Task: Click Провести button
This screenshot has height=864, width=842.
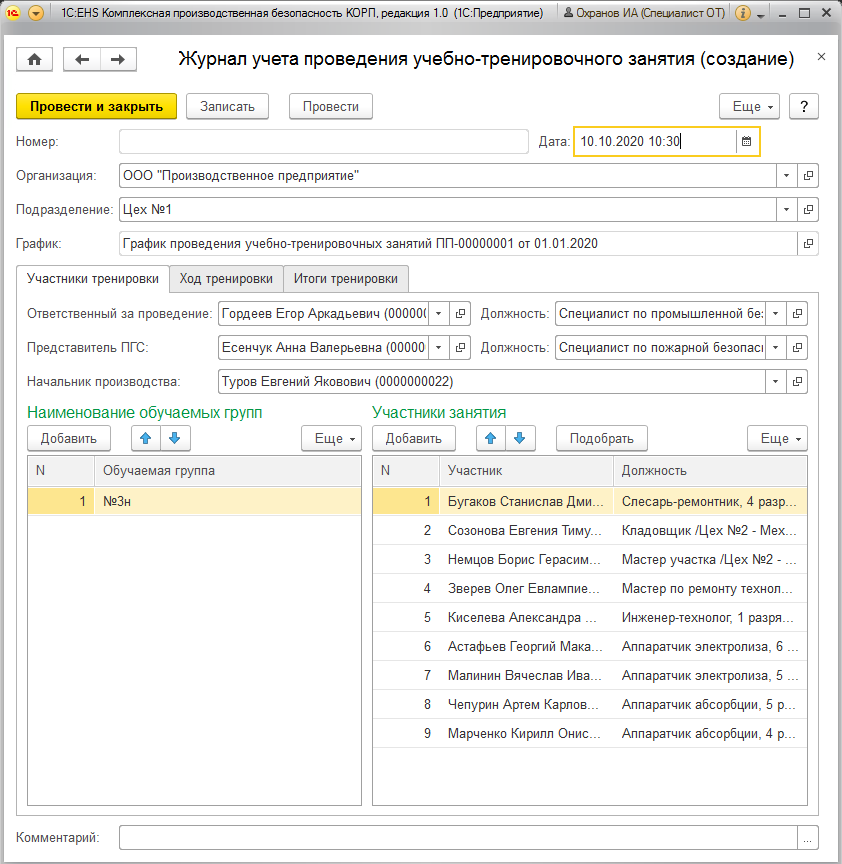Action: pyautogui.click(x=331, y=106)
